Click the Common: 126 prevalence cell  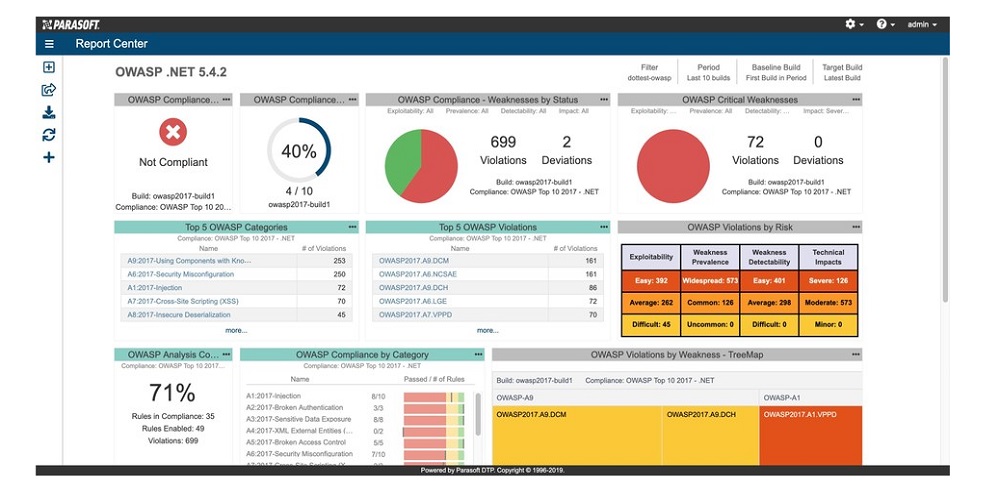[x=710, y=303]
